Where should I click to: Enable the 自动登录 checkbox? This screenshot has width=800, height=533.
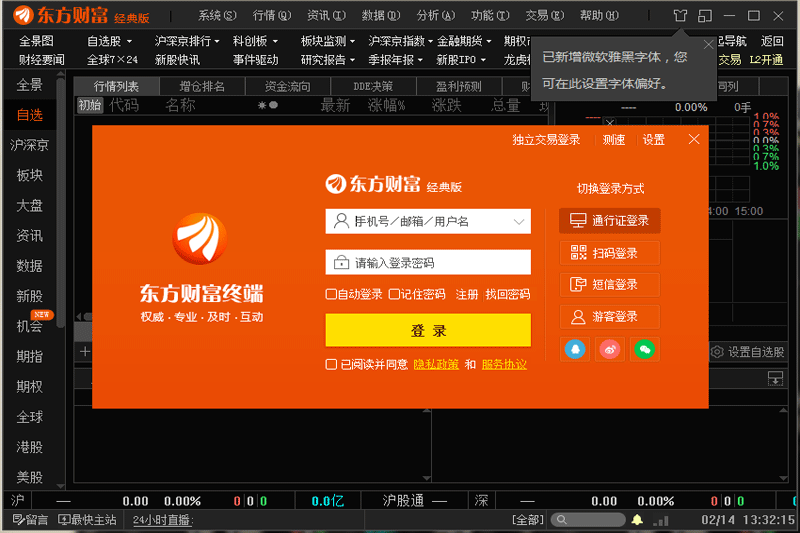pyautogui.click(x=331, y=294)
